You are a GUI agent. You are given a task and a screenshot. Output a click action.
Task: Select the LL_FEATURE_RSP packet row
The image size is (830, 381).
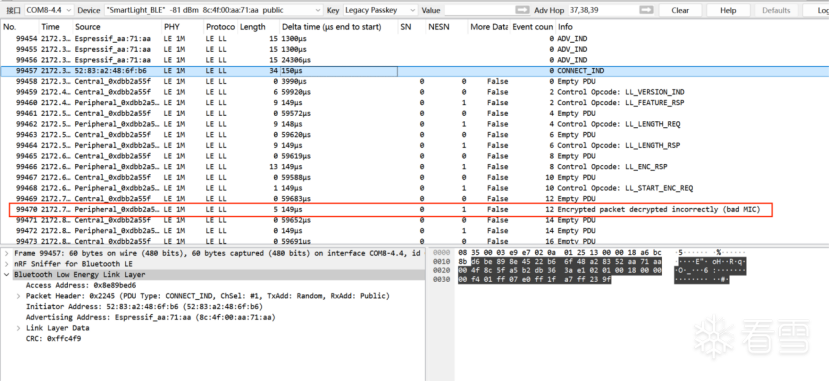[414, 103]
